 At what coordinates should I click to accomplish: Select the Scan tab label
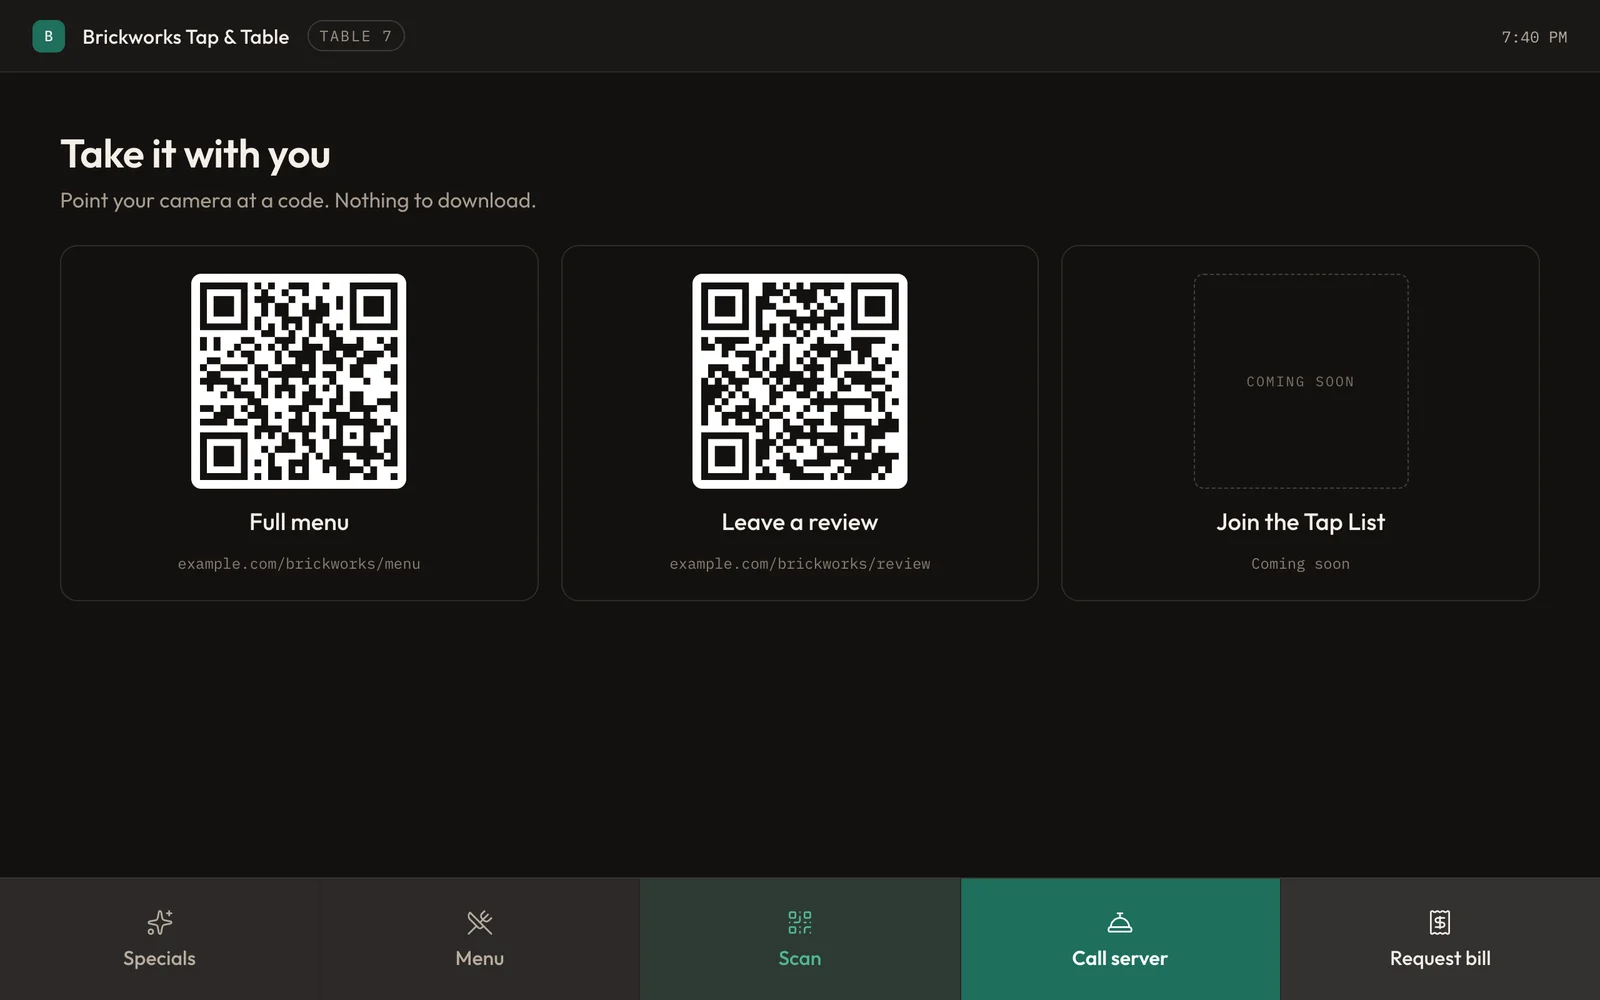799,958
